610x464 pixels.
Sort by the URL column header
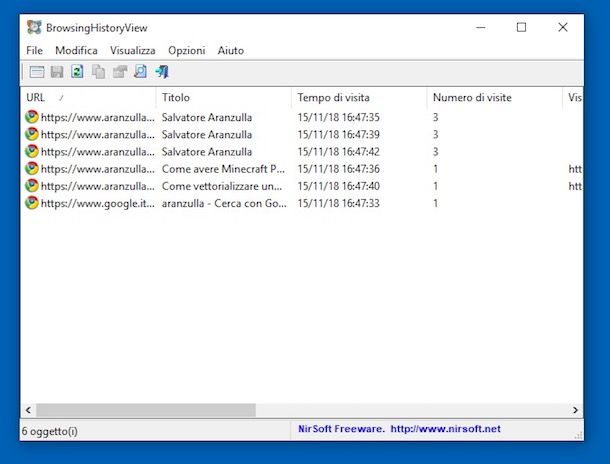tap(88, 98)
